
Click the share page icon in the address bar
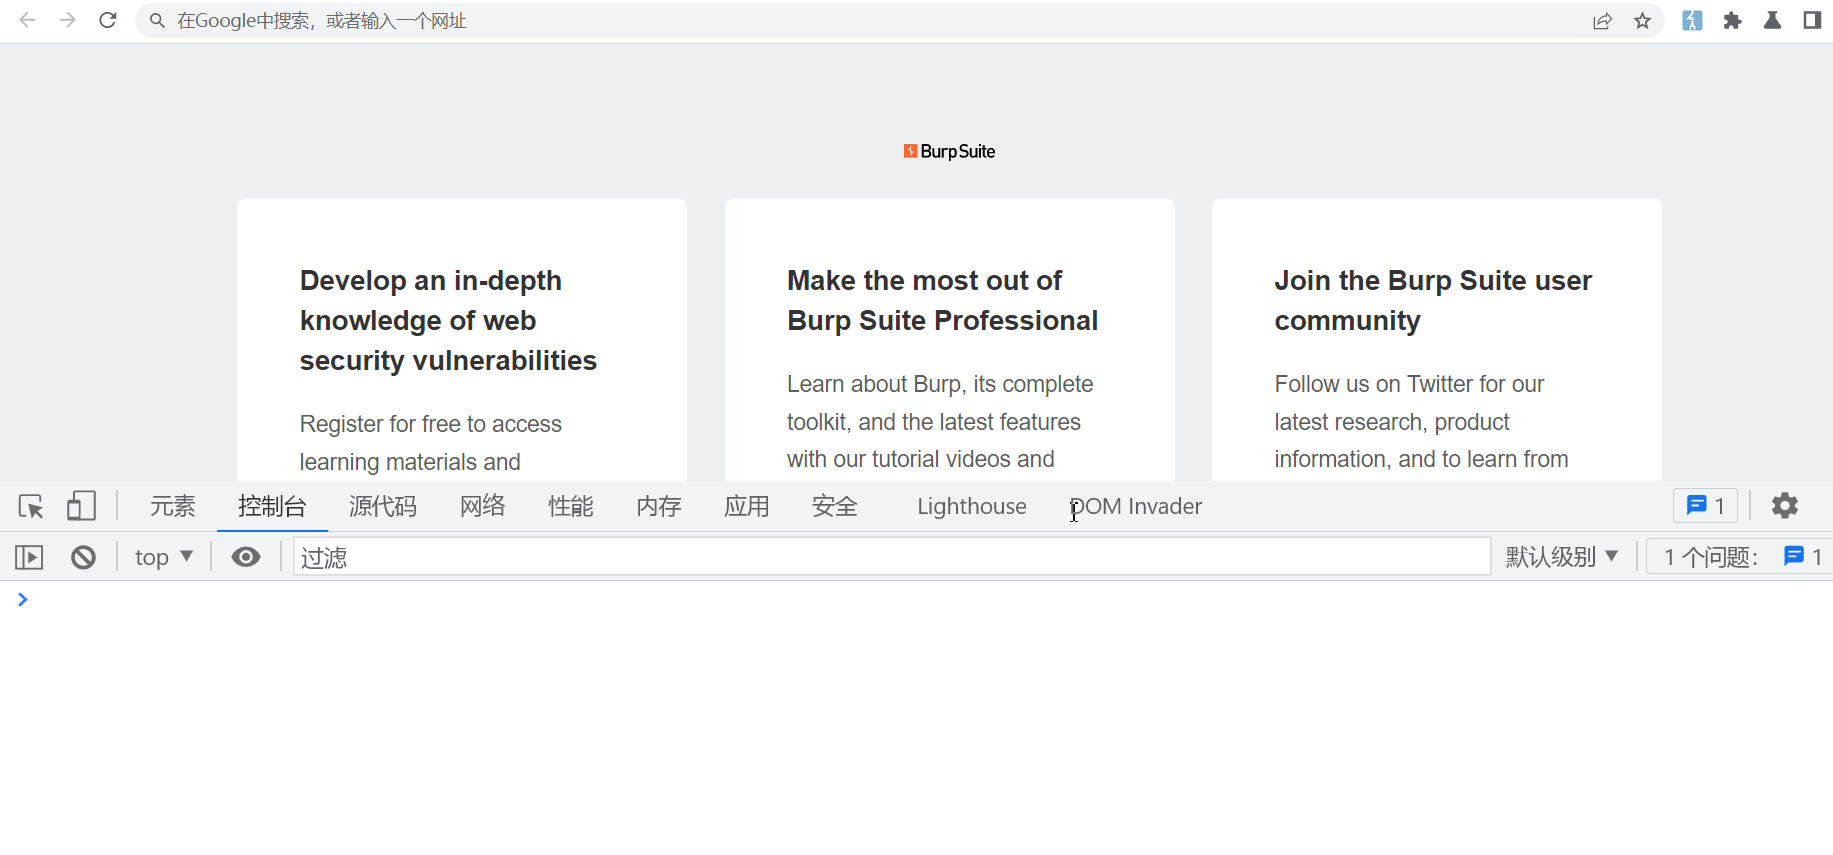pyautogui.click(x=1602, y=21)
